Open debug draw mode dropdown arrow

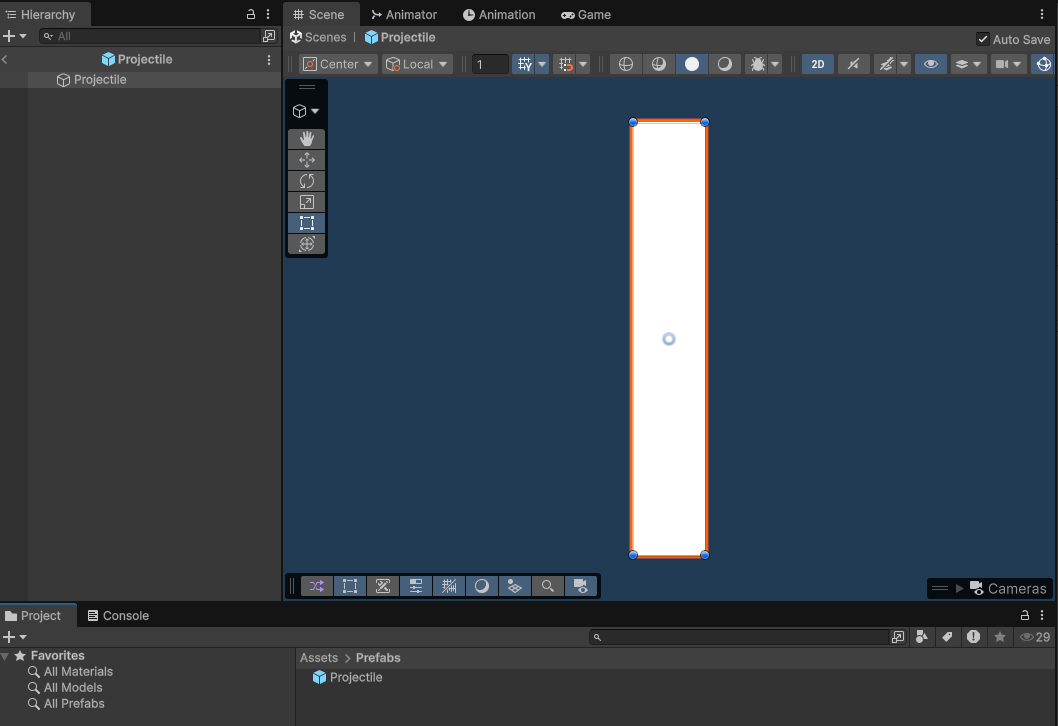[775, 64]
